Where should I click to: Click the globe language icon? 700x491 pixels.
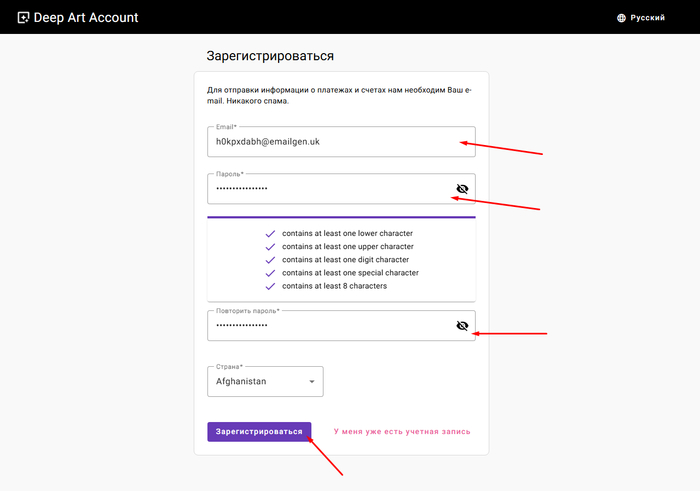point(621,18)
